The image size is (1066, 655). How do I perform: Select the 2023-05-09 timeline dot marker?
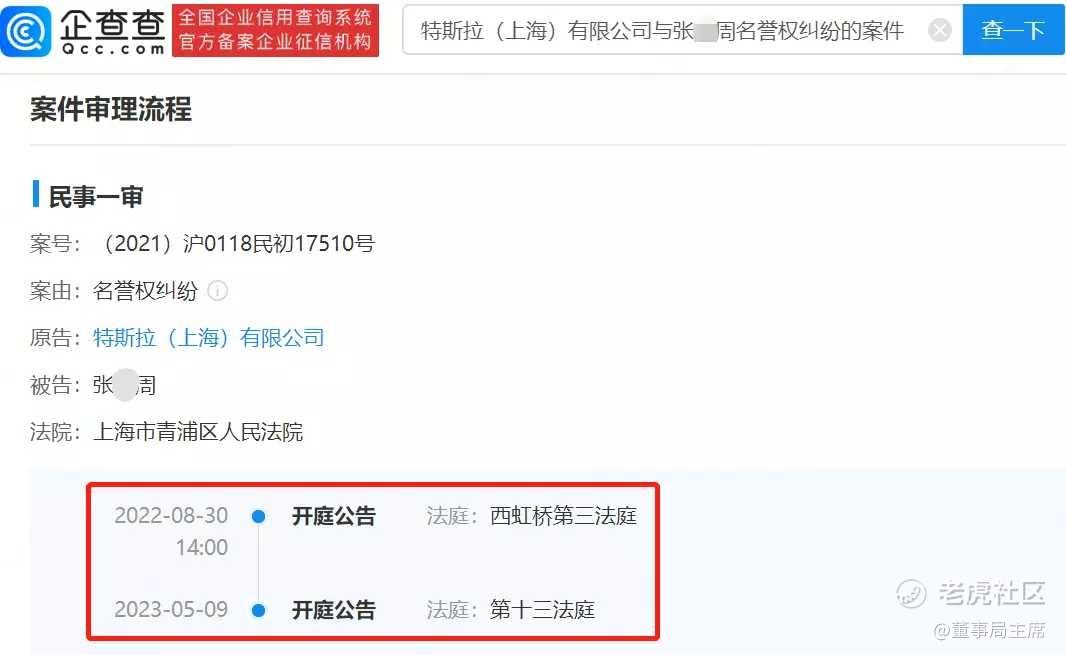258,610
